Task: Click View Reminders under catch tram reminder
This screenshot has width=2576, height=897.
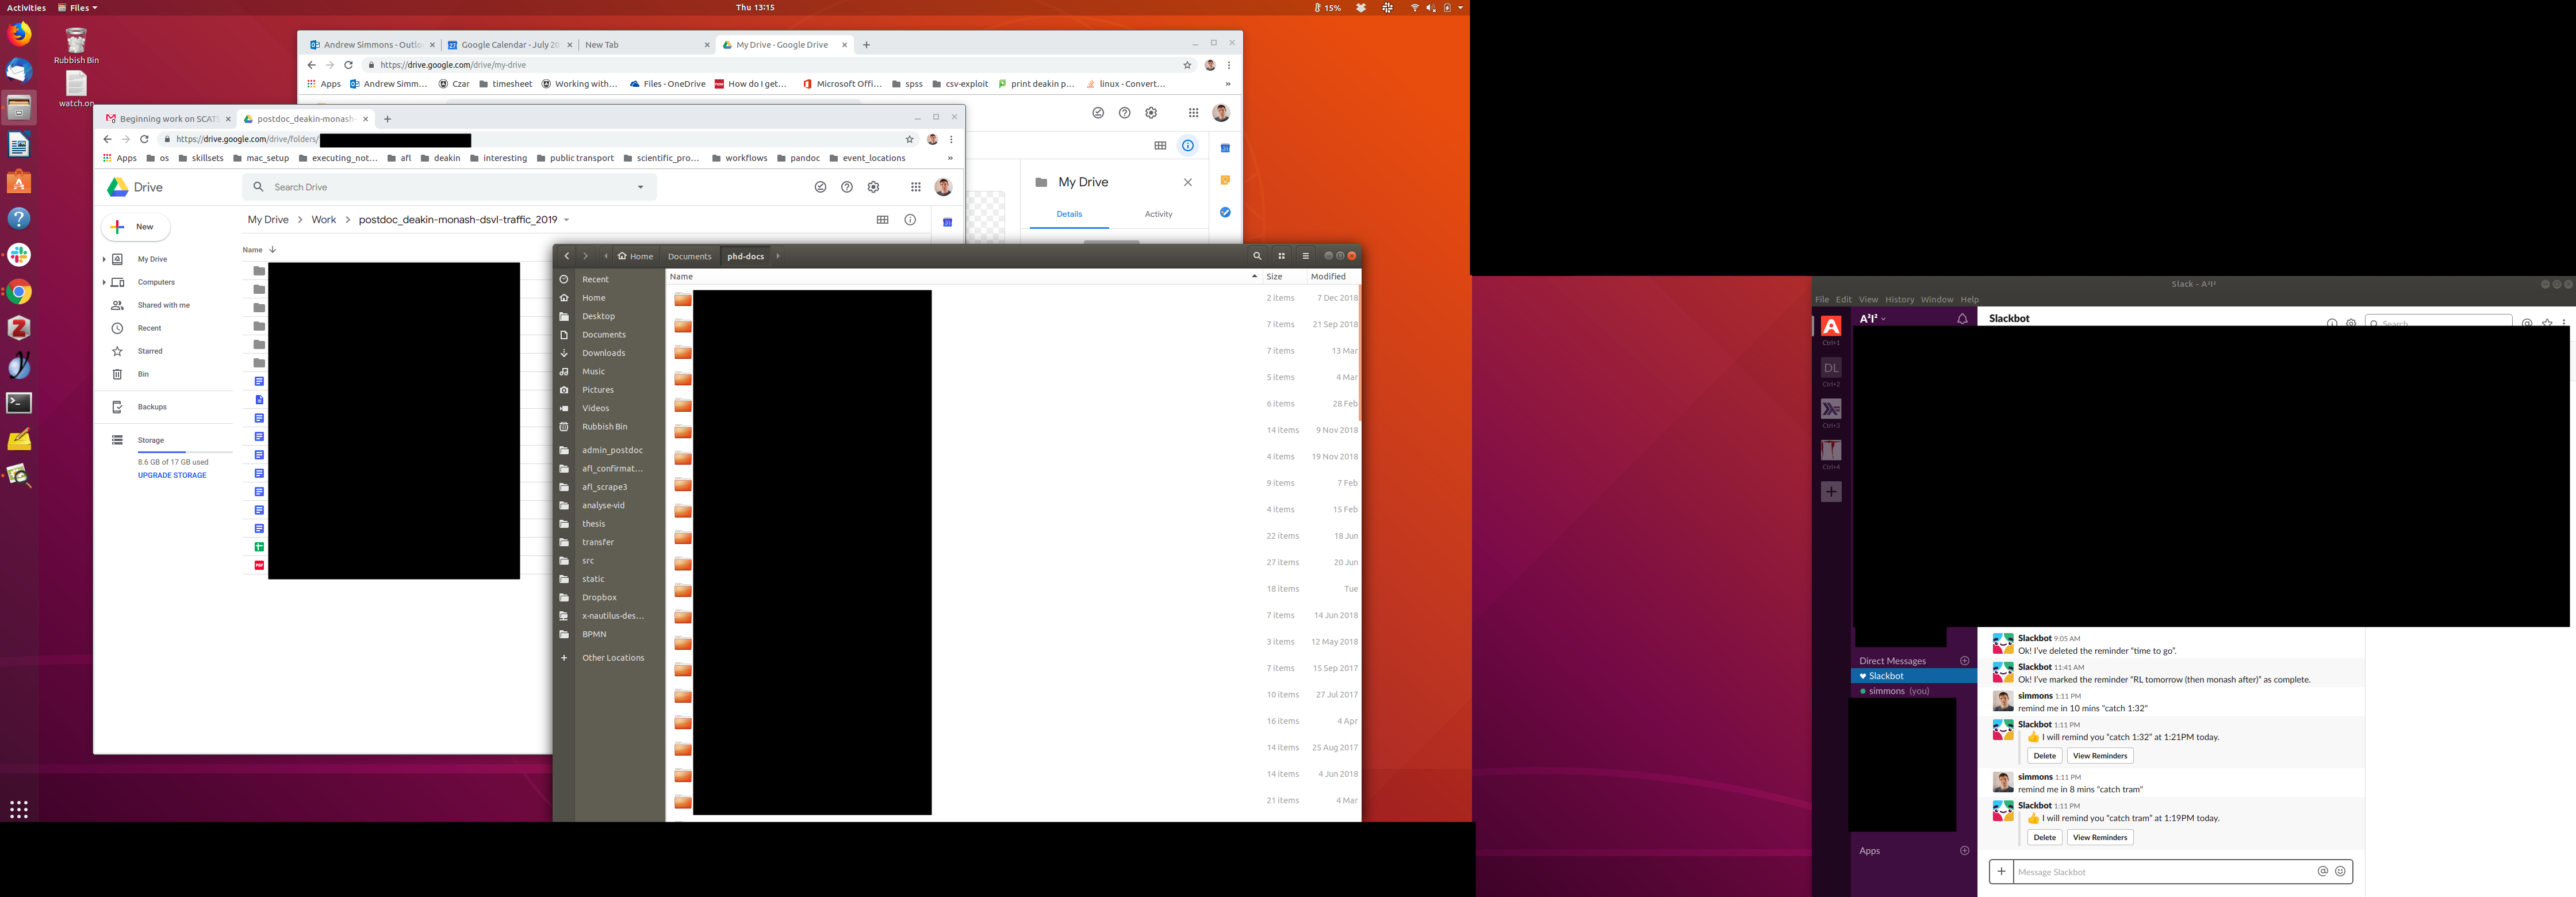Action: (x=2099, y=837)
